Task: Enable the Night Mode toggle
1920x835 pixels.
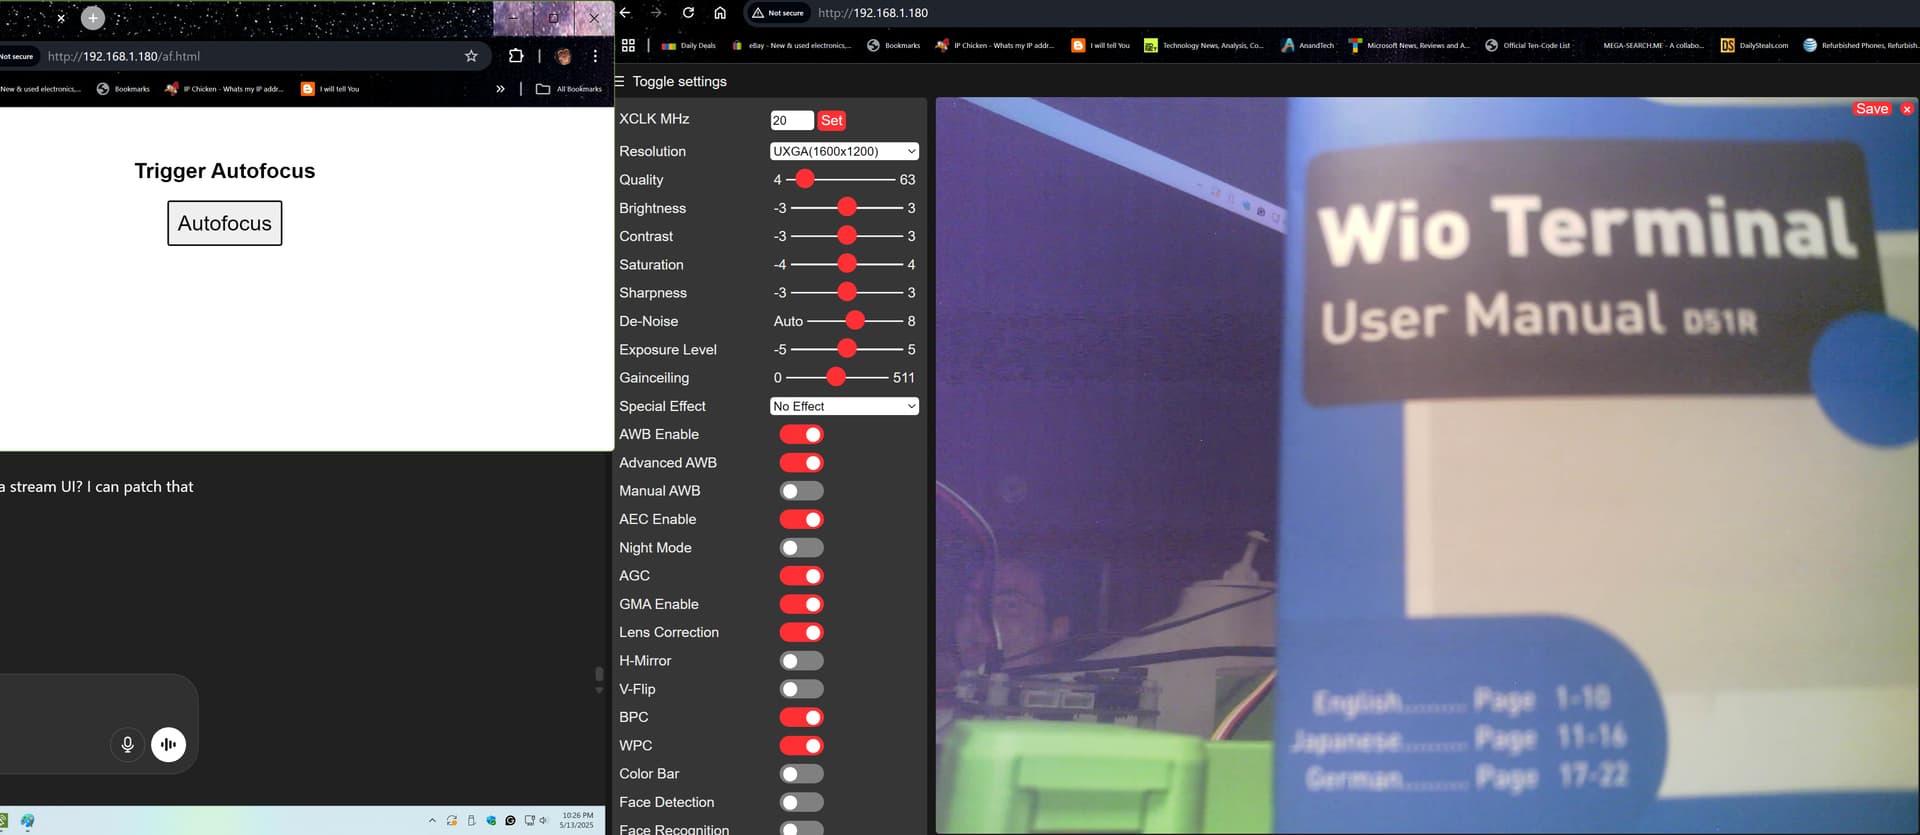Action: [801, 548]
